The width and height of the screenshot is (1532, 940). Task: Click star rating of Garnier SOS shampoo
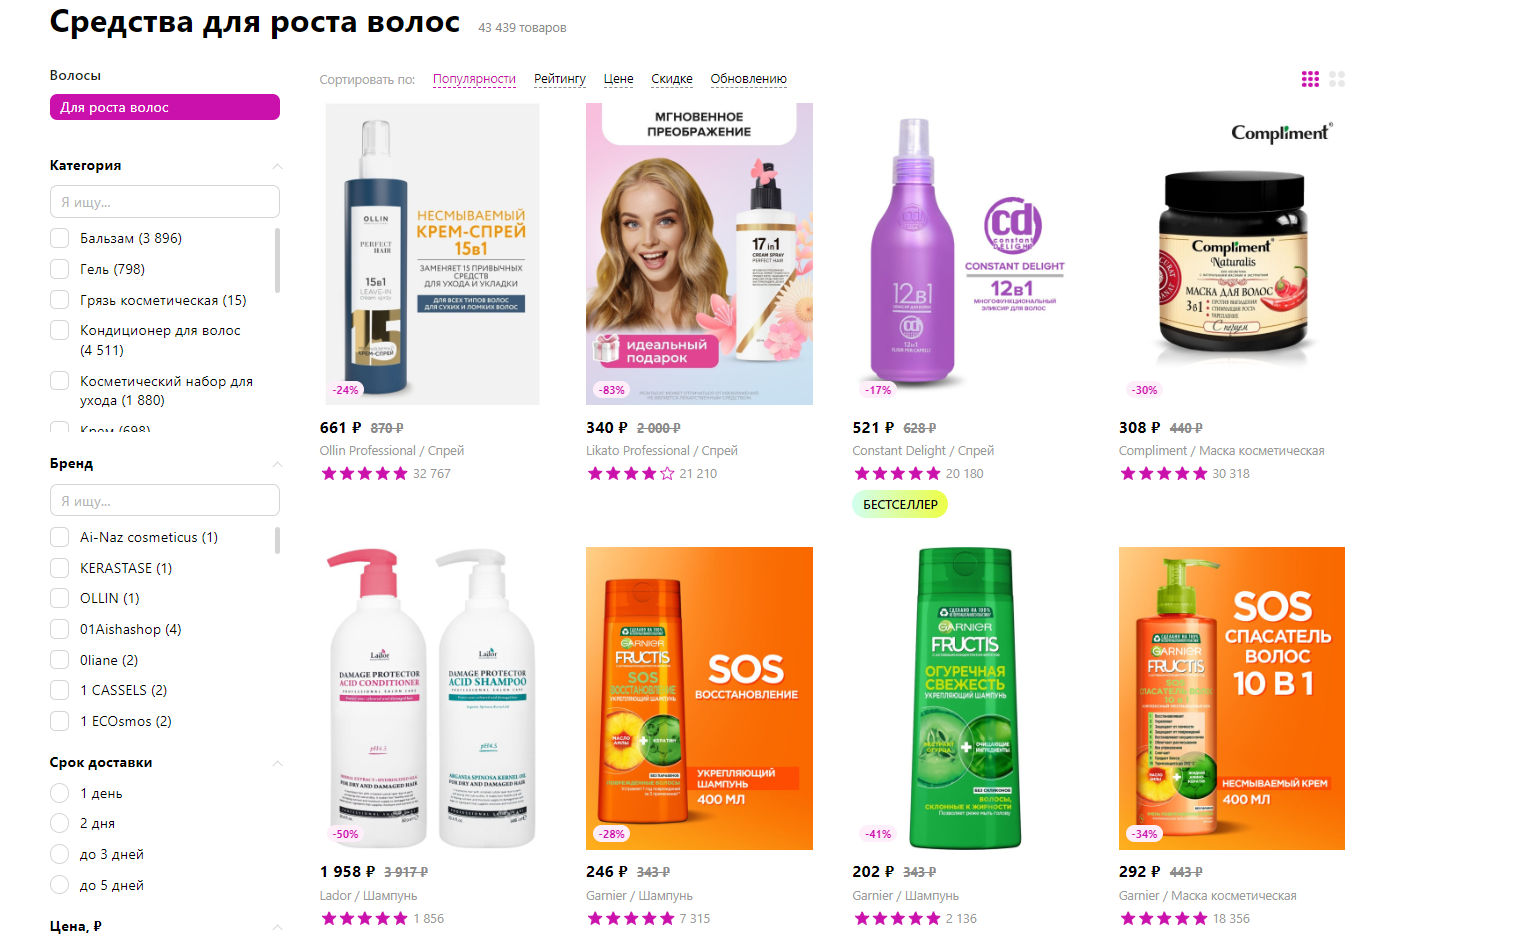(631, 918)
